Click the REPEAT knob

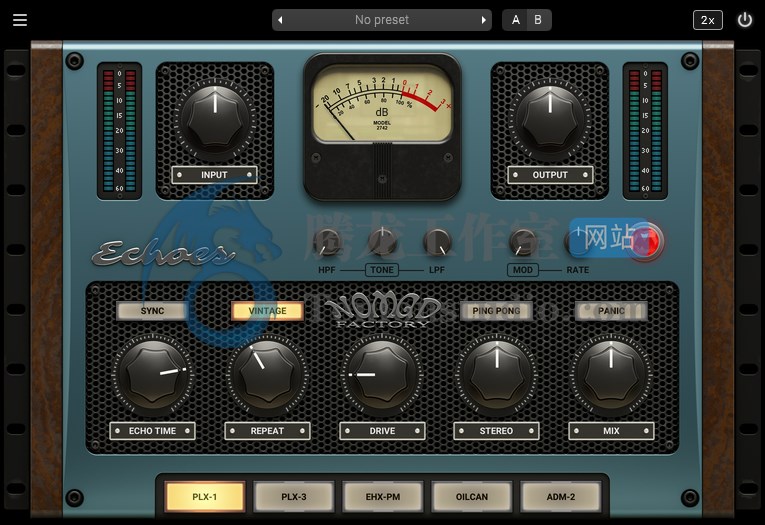267,374
